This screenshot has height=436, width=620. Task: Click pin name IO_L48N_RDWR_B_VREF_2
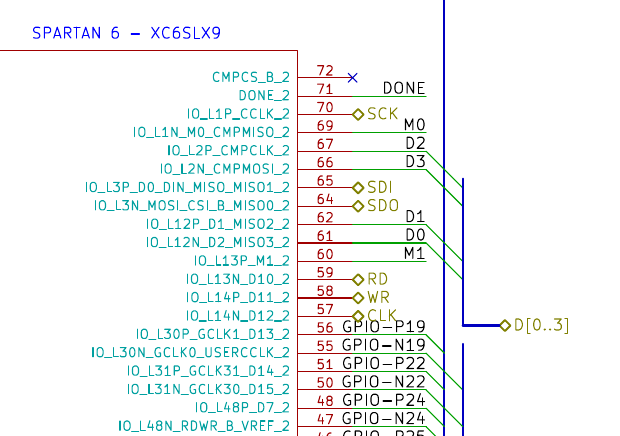tap(204, 426)
